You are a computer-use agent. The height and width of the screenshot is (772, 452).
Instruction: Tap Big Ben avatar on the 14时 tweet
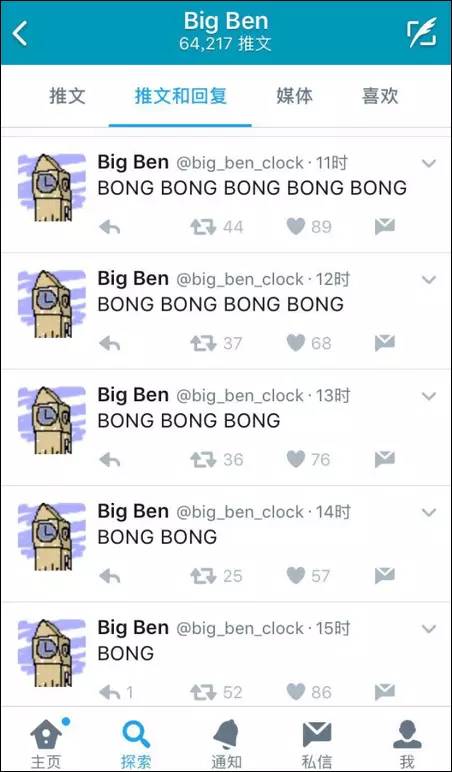coord(52,537)
